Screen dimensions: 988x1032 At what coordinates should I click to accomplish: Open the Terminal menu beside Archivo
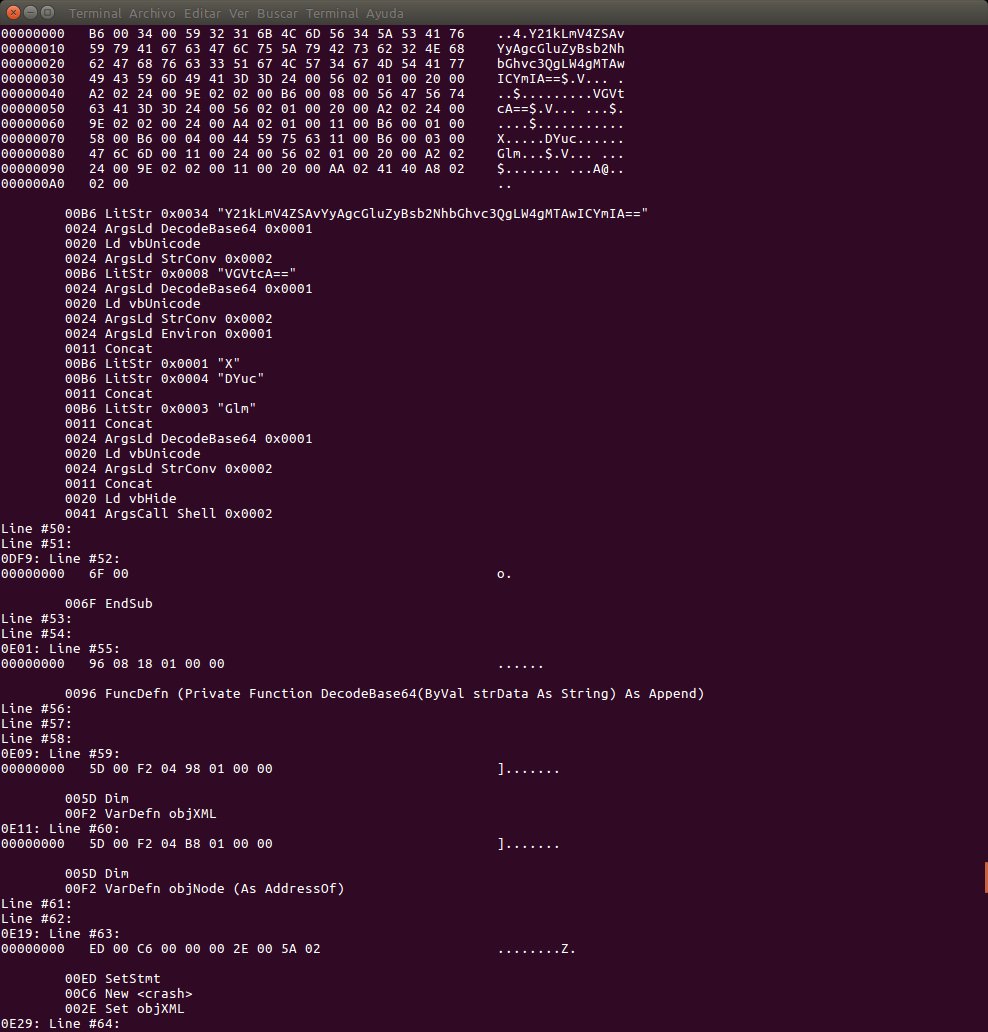tap(95, 13)
